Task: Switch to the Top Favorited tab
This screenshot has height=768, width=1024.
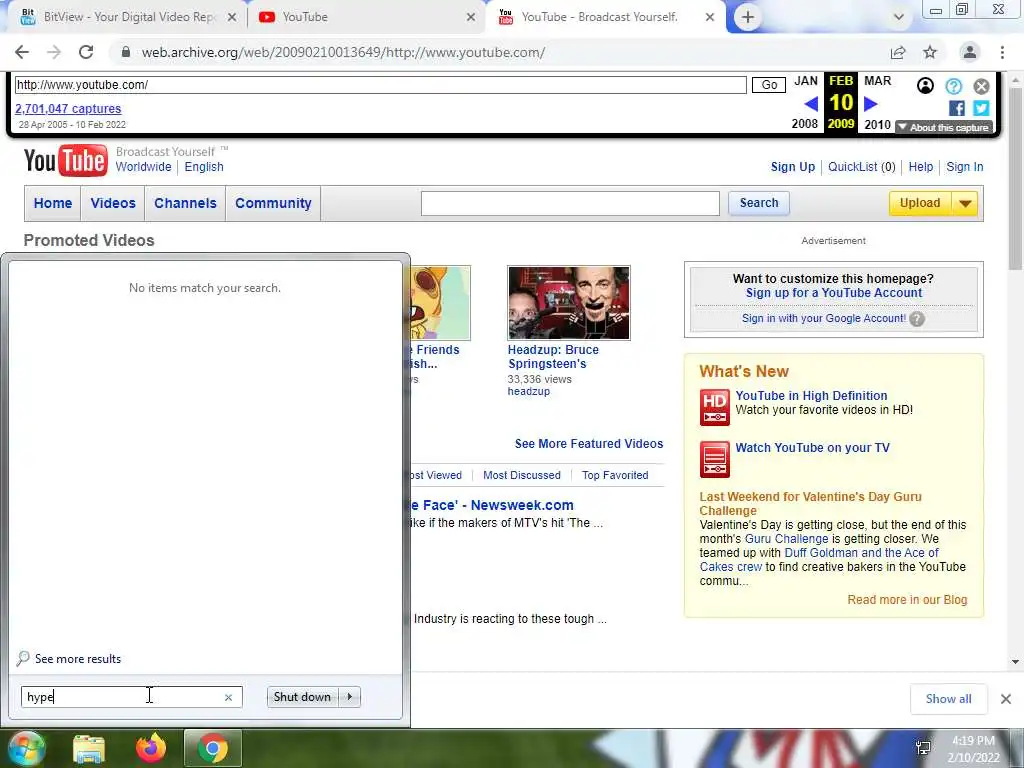Action: coord(615,475)
